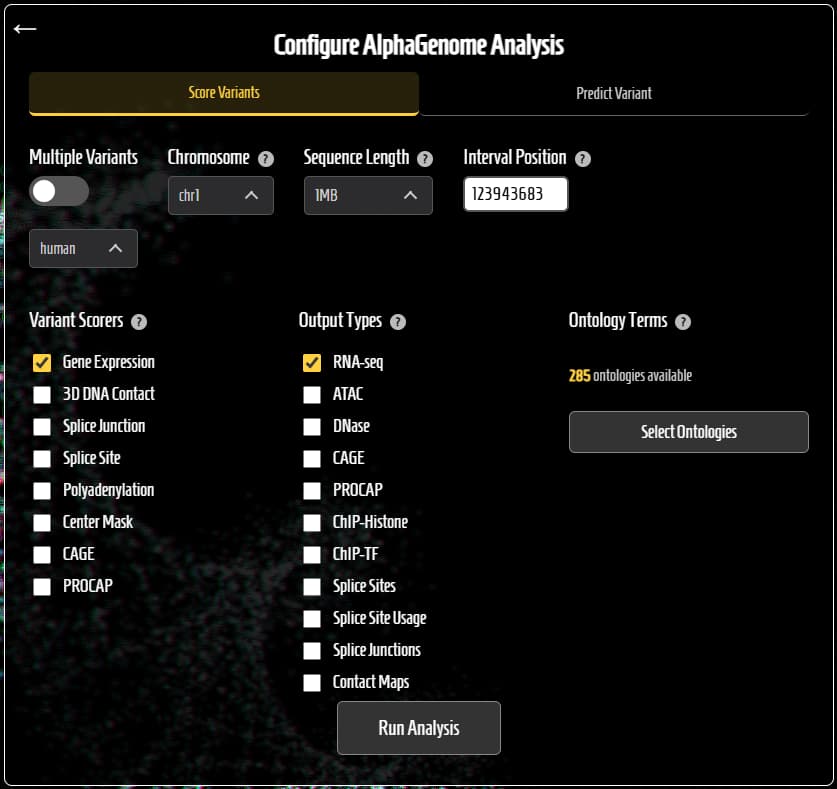Open the 1MB sequence length dropdown

point(368,195)
